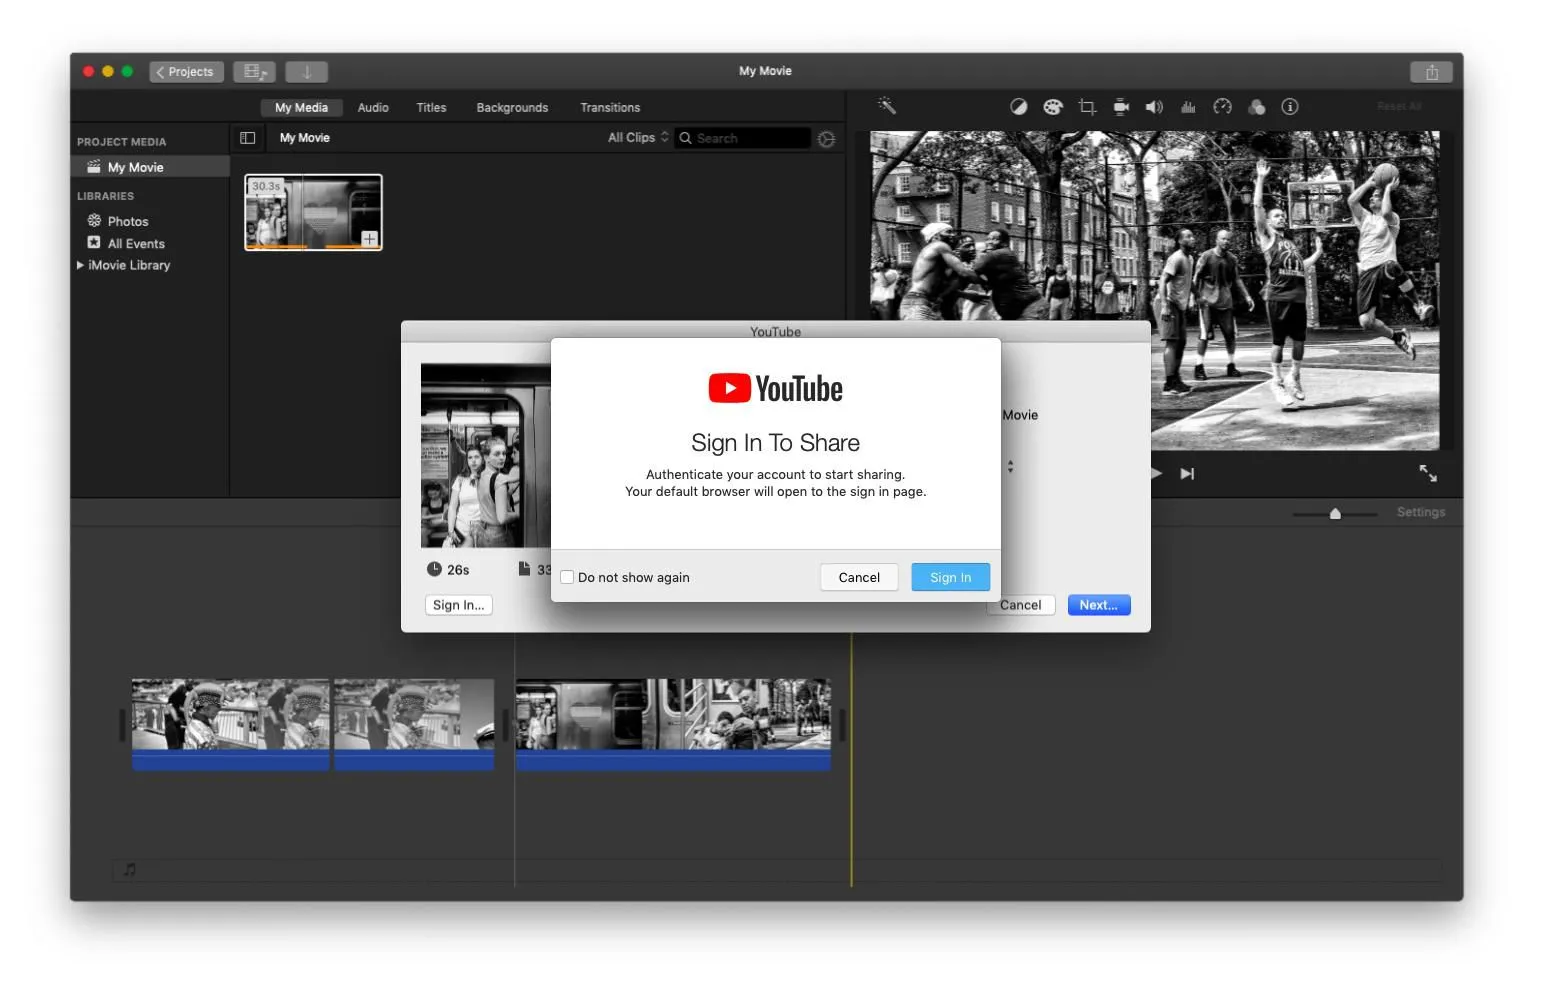Switch to the Transitions tab
This screenshot has width=1552, height=989.
click(x=610, y=107)
